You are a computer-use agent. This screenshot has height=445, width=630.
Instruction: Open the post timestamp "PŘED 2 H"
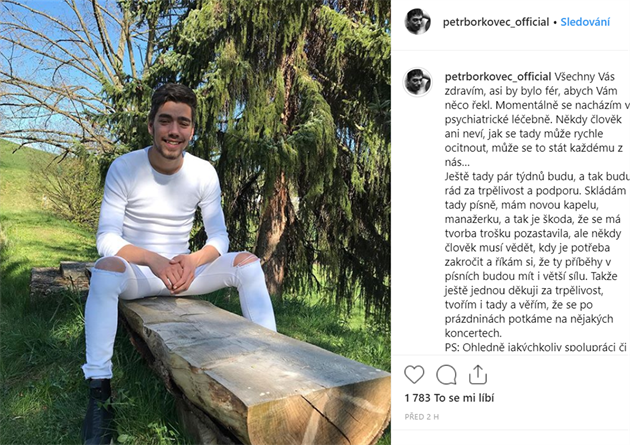coord(421,417)
